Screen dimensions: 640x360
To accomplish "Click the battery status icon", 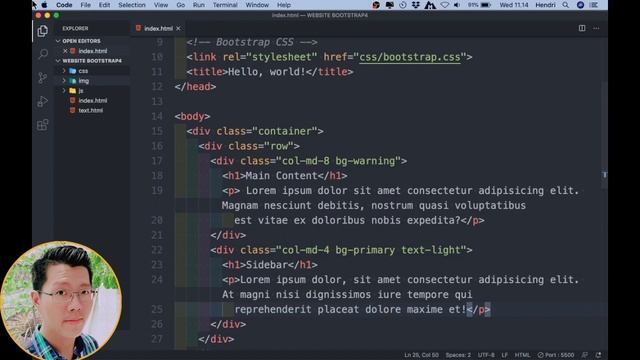I will 486,5.
